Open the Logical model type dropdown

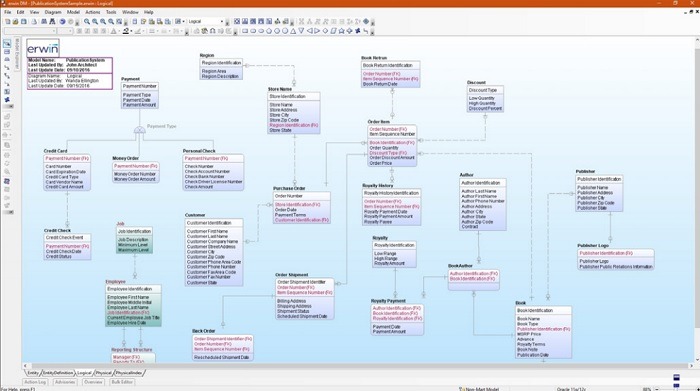(205, 21)
